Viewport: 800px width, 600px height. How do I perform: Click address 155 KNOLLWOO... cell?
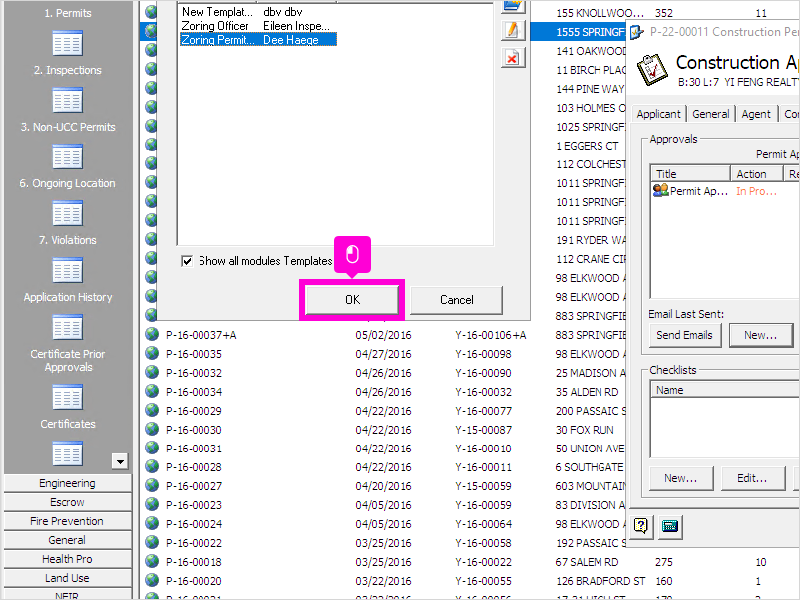[x=599, y=13]
